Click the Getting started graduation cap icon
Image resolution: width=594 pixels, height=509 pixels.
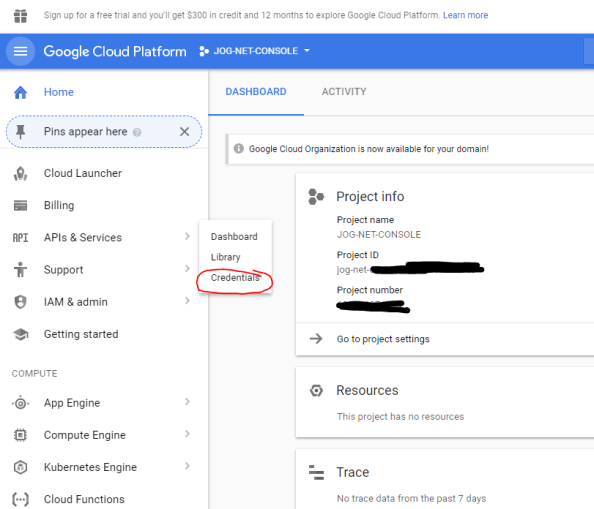20,334
